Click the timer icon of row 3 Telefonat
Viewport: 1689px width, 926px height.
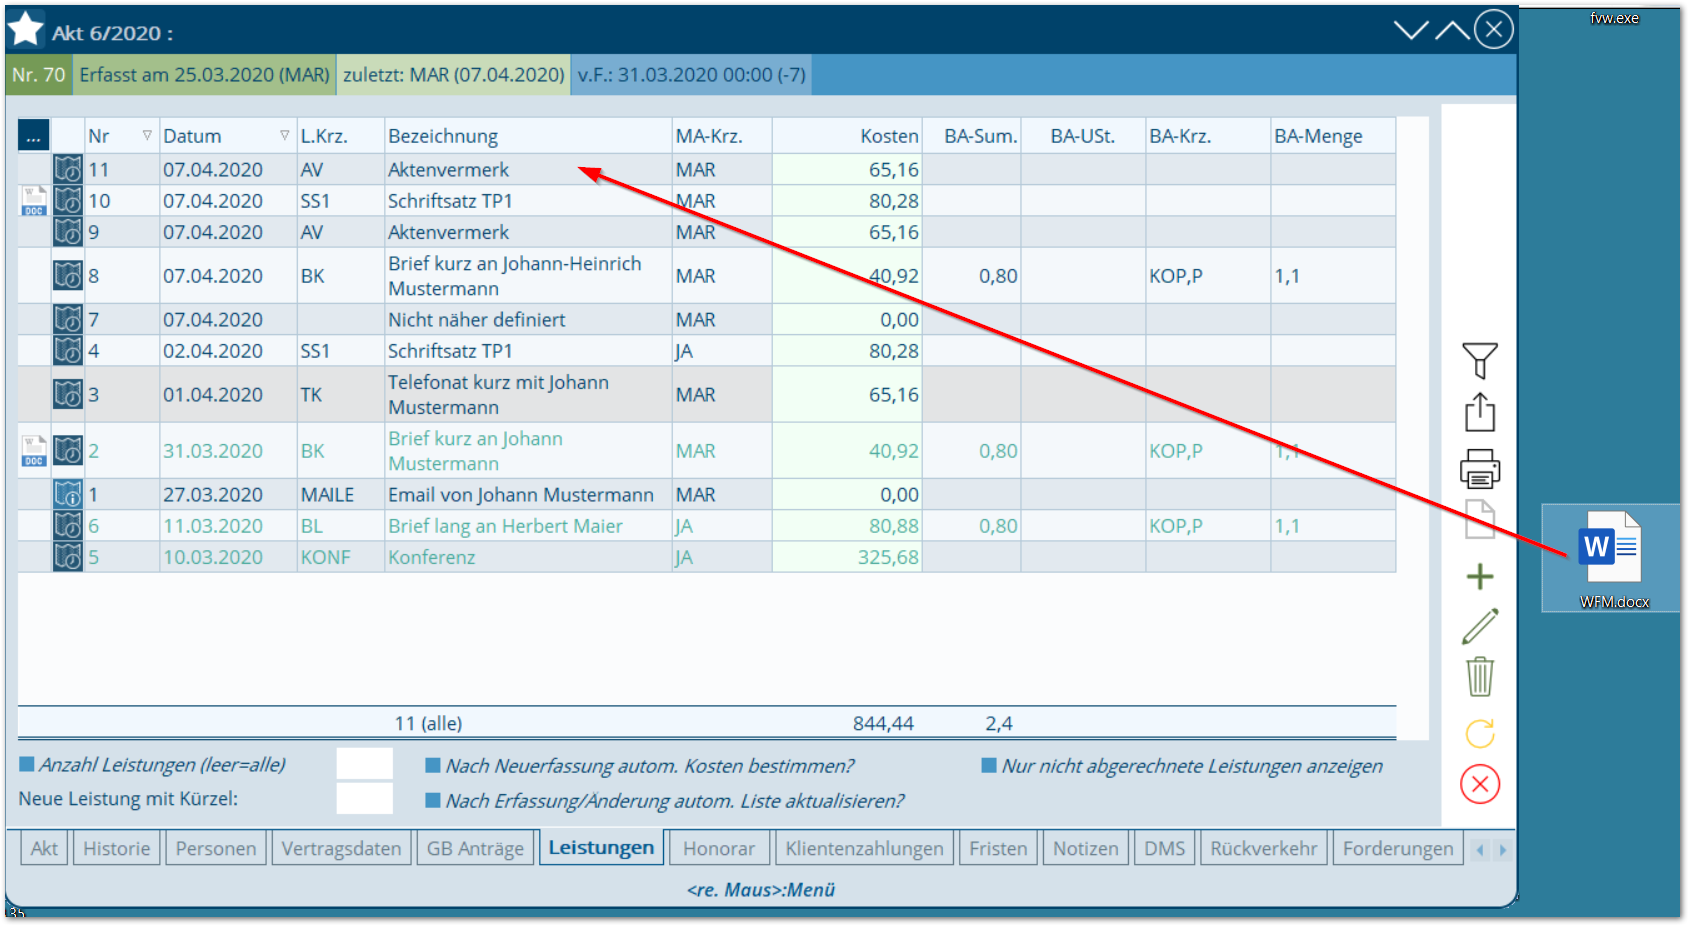(68, 394)
